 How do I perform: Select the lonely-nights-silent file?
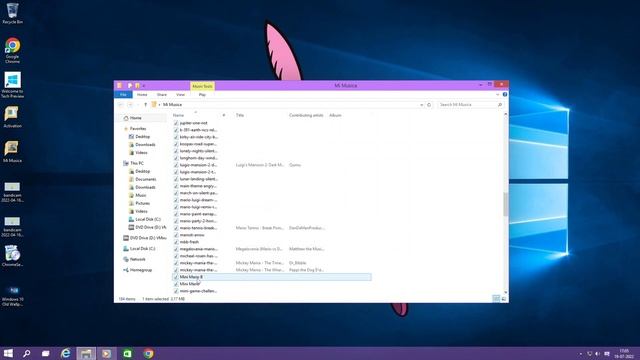click(x=198, y=151)
